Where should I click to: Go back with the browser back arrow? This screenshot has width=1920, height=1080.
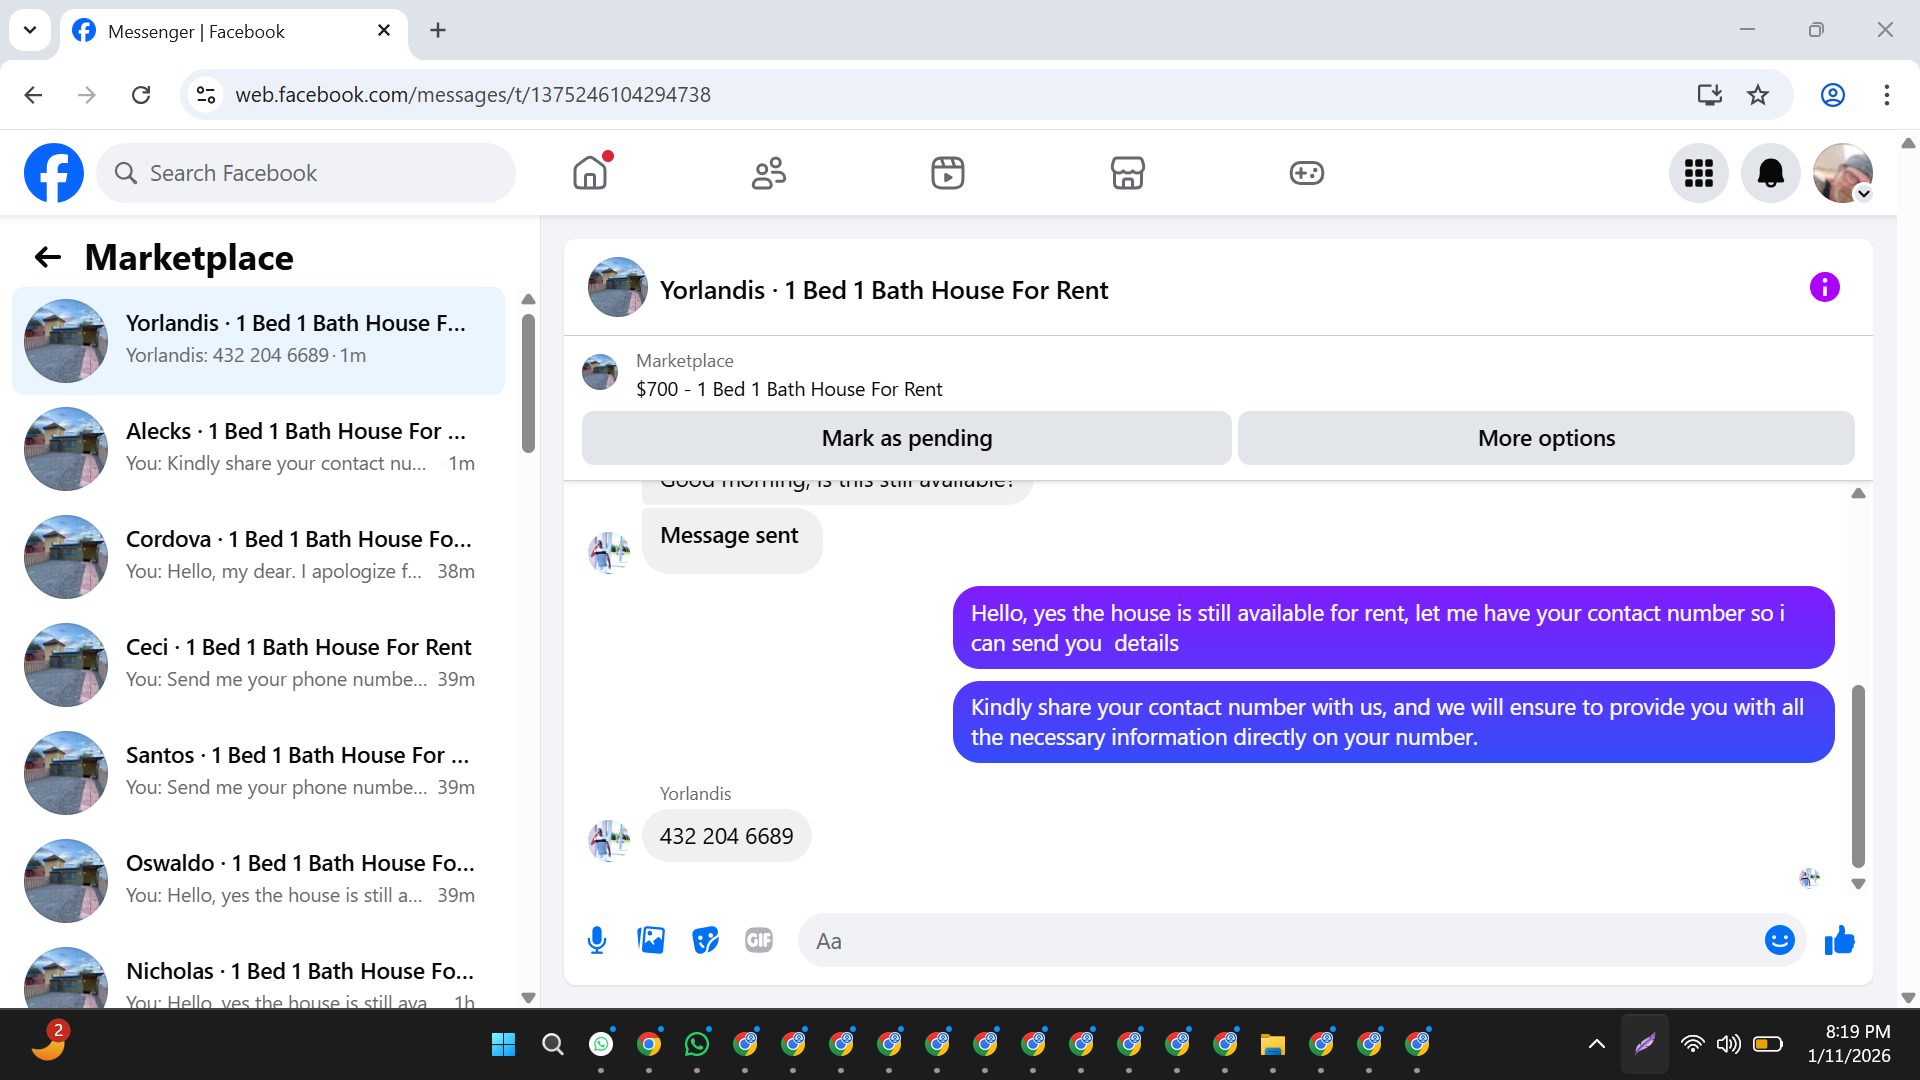(33, 94)
